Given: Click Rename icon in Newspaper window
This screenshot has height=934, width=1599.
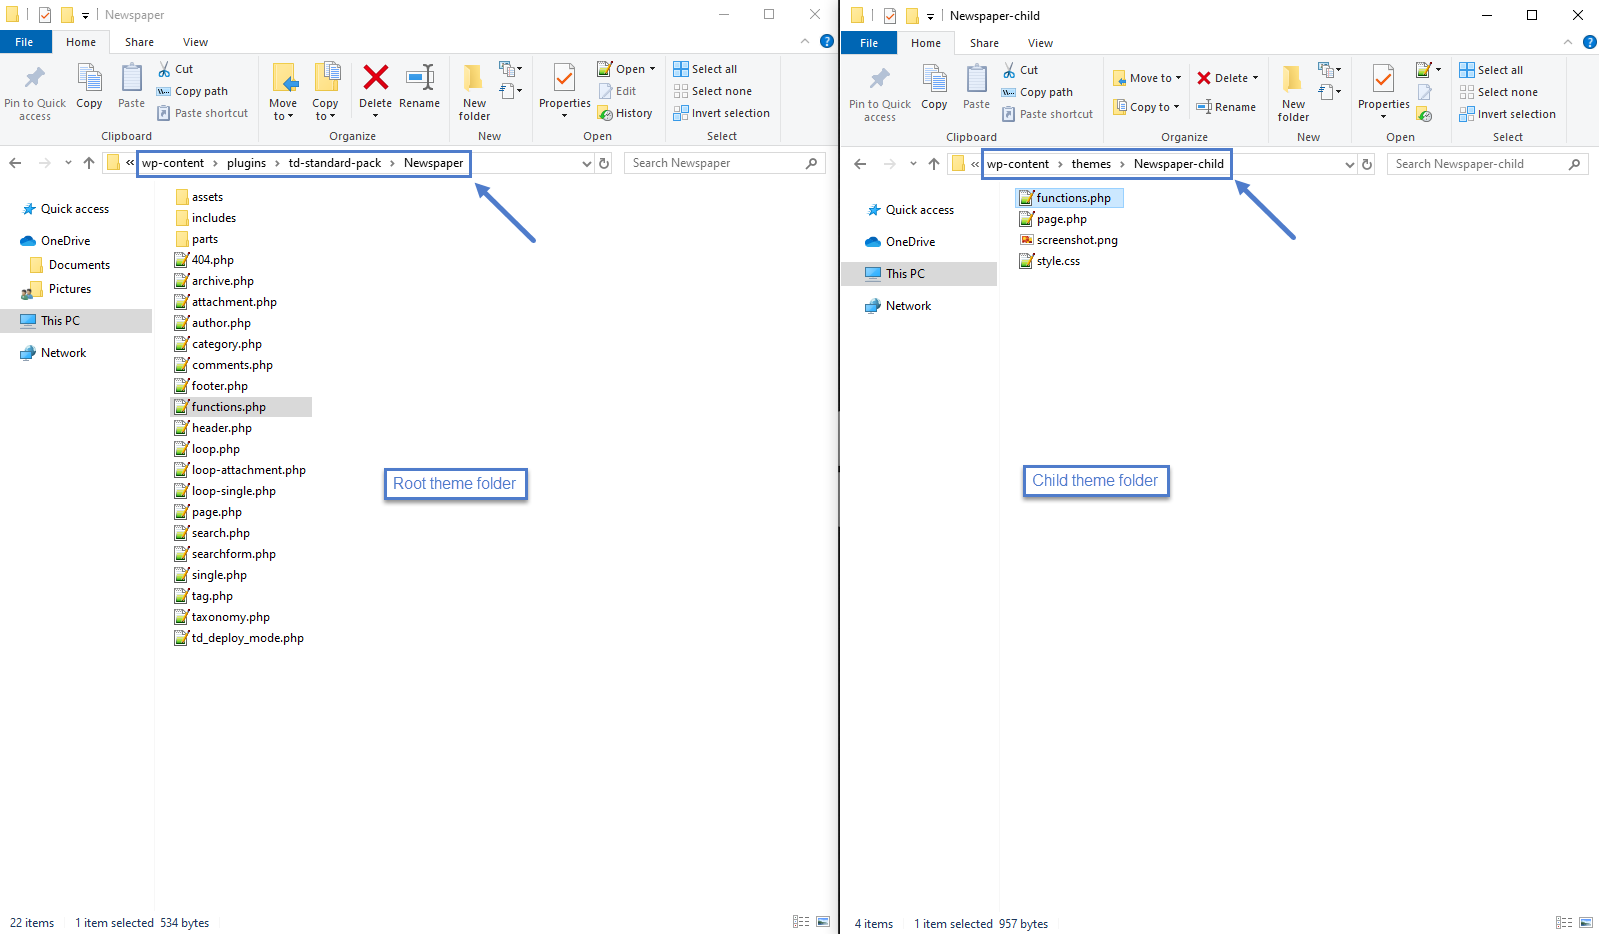Looking at the screenshot, I should point(419,78).
